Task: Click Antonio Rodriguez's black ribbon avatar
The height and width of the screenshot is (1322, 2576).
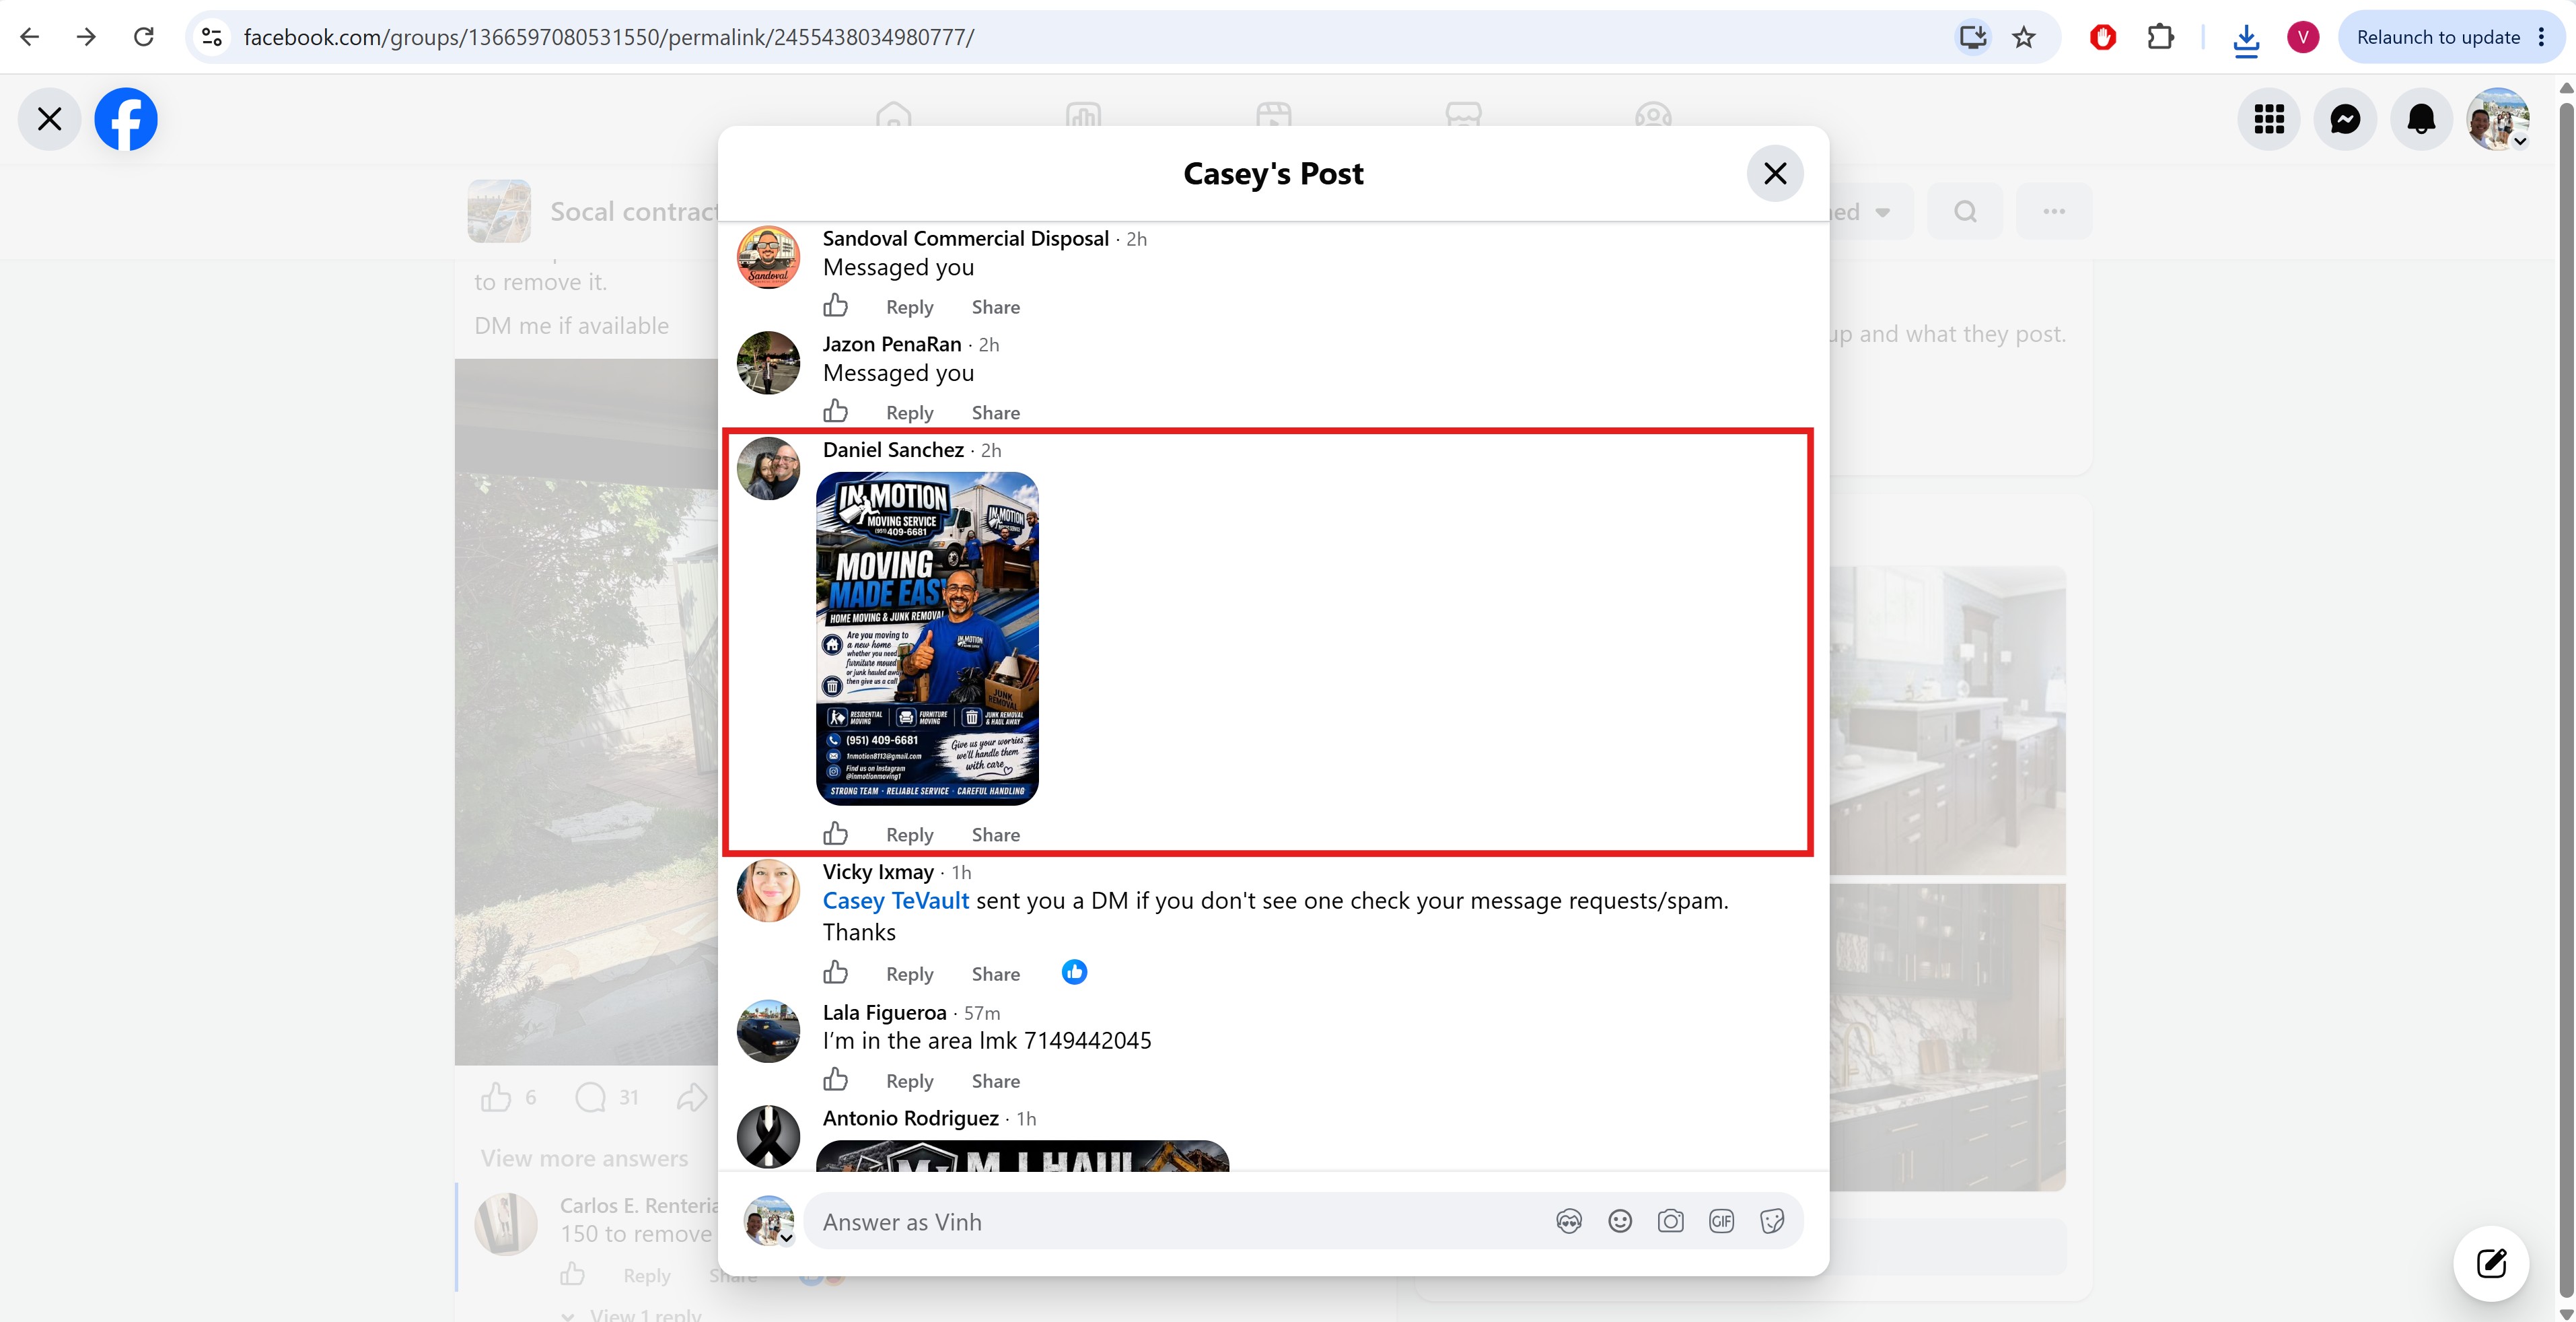Action: click(x=768, y=1137)
